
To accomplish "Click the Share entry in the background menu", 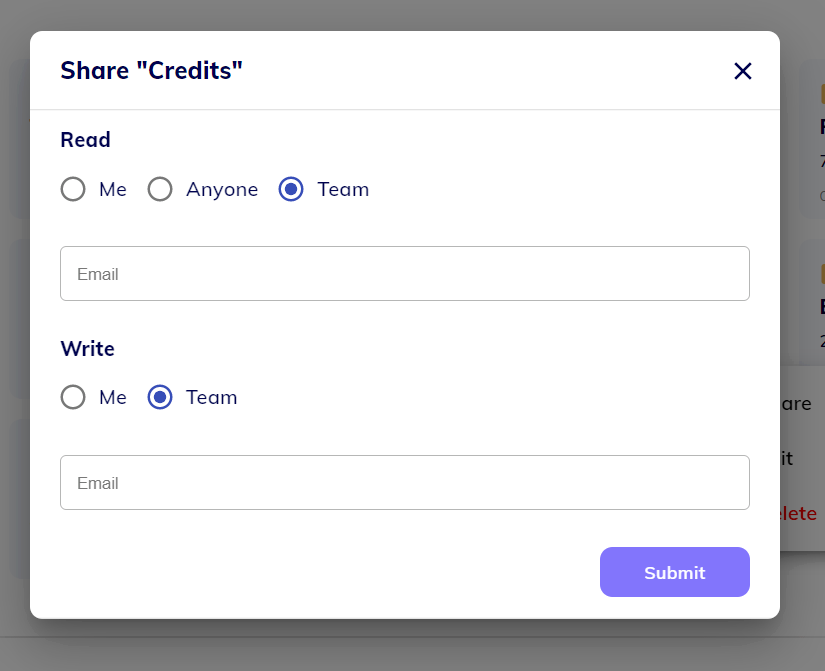I will (798, 404).
